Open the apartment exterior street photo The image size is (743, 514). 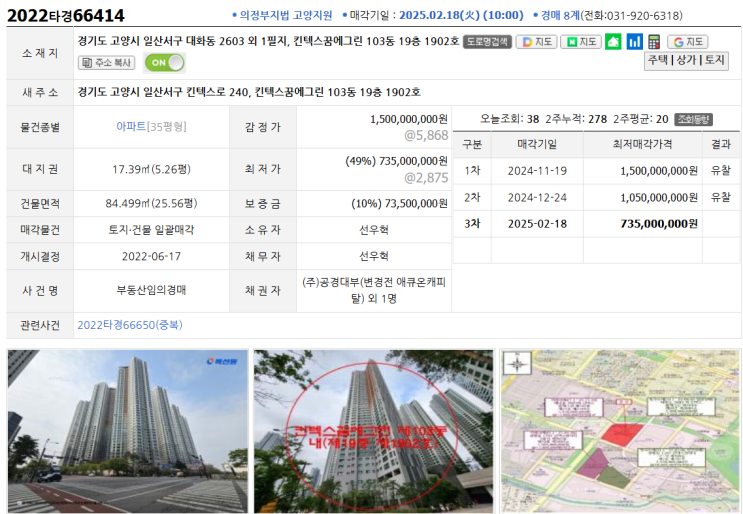tap(127, 431)
